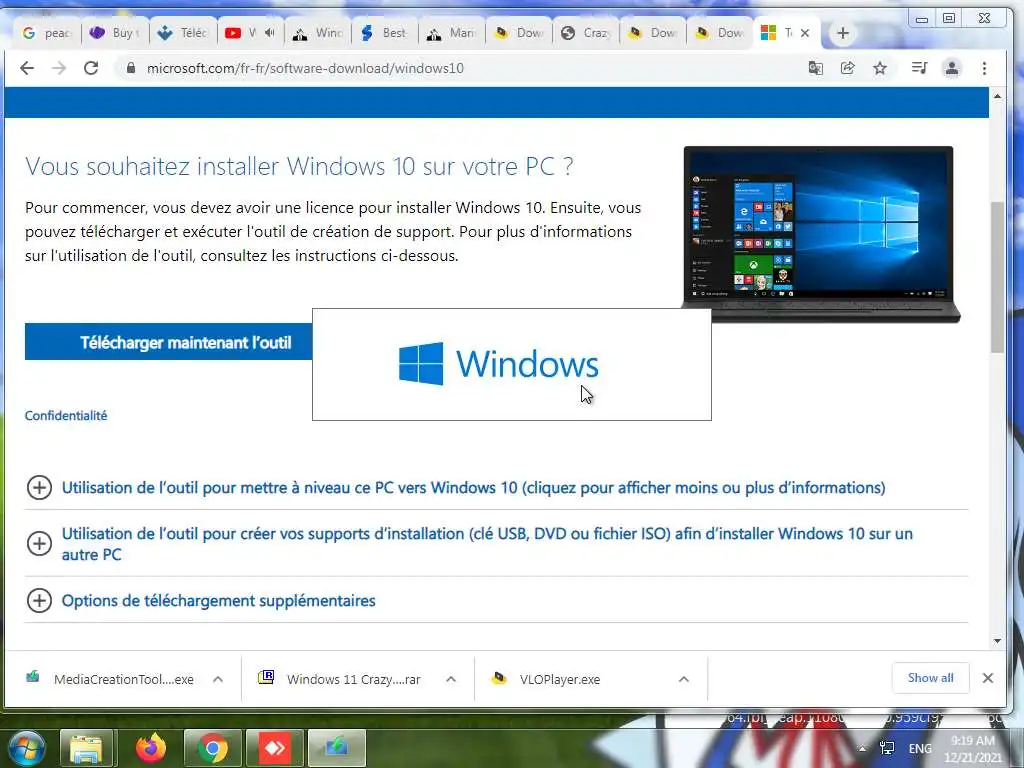Launch Firefox from the taskbar
1024x768 pixels.
151,748
